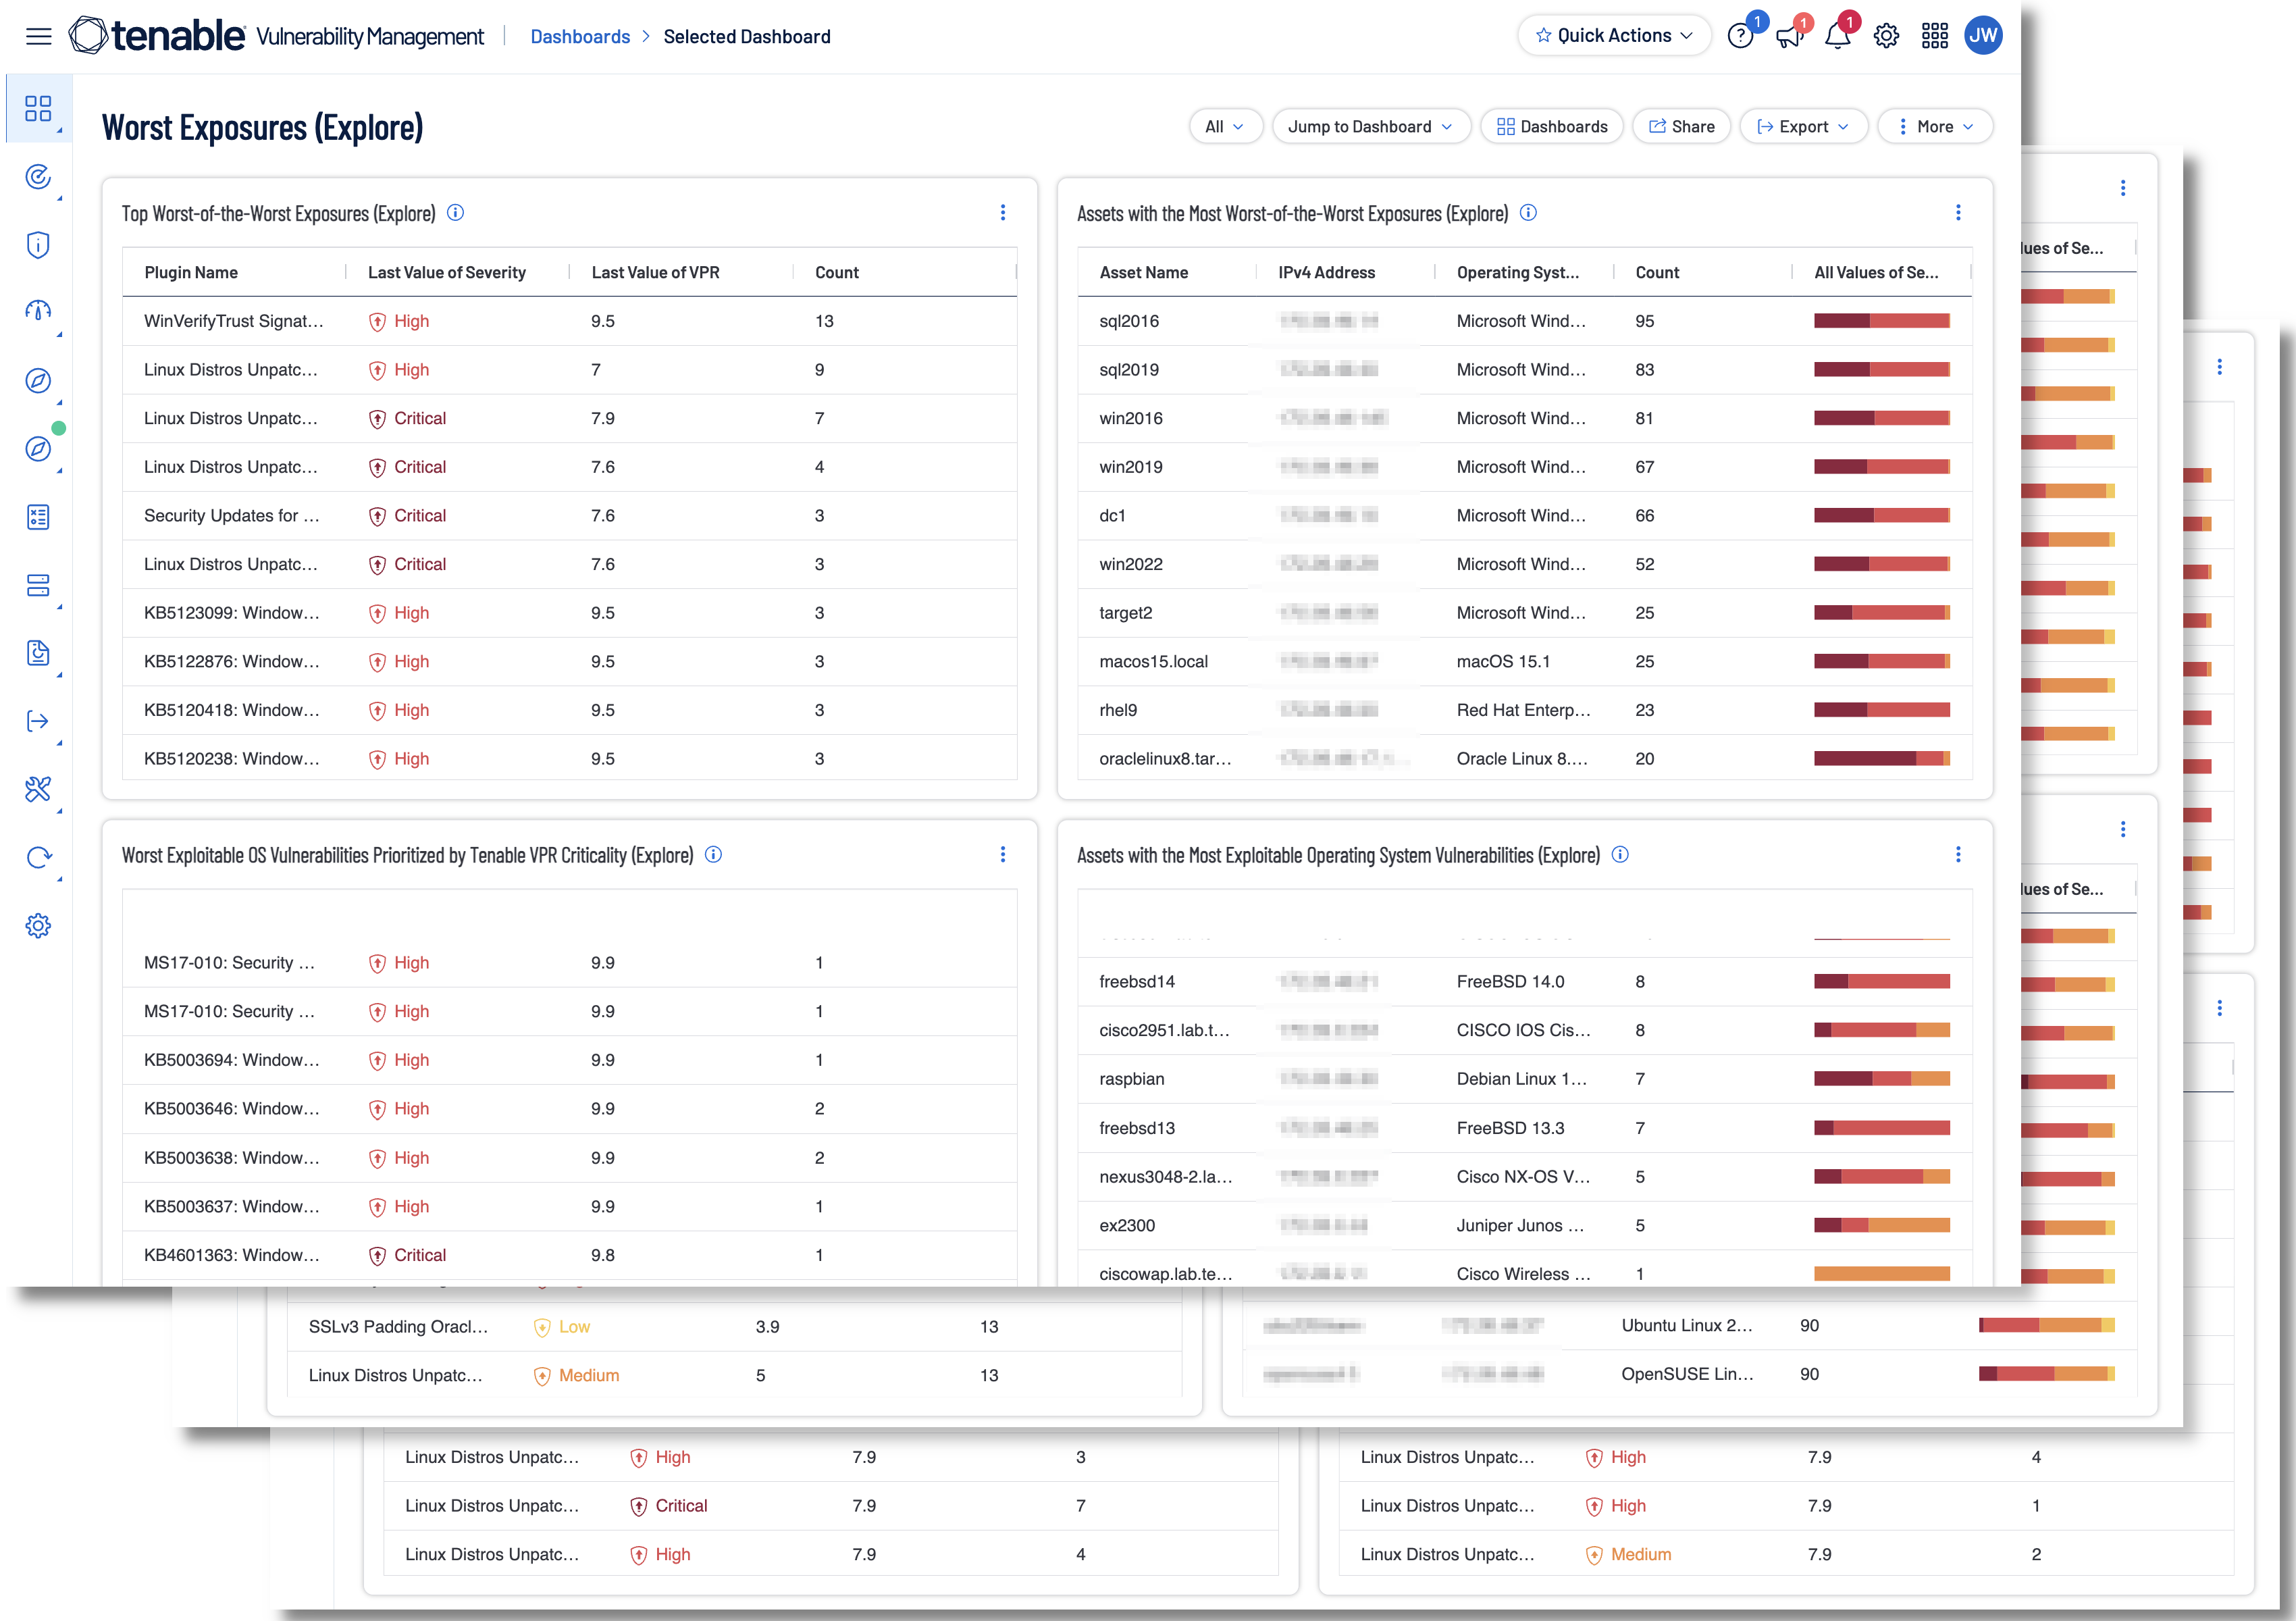Viewport: 2296px width, 1621px height.
Task: Click the Dashboards button
Action: pos(1551,127)
